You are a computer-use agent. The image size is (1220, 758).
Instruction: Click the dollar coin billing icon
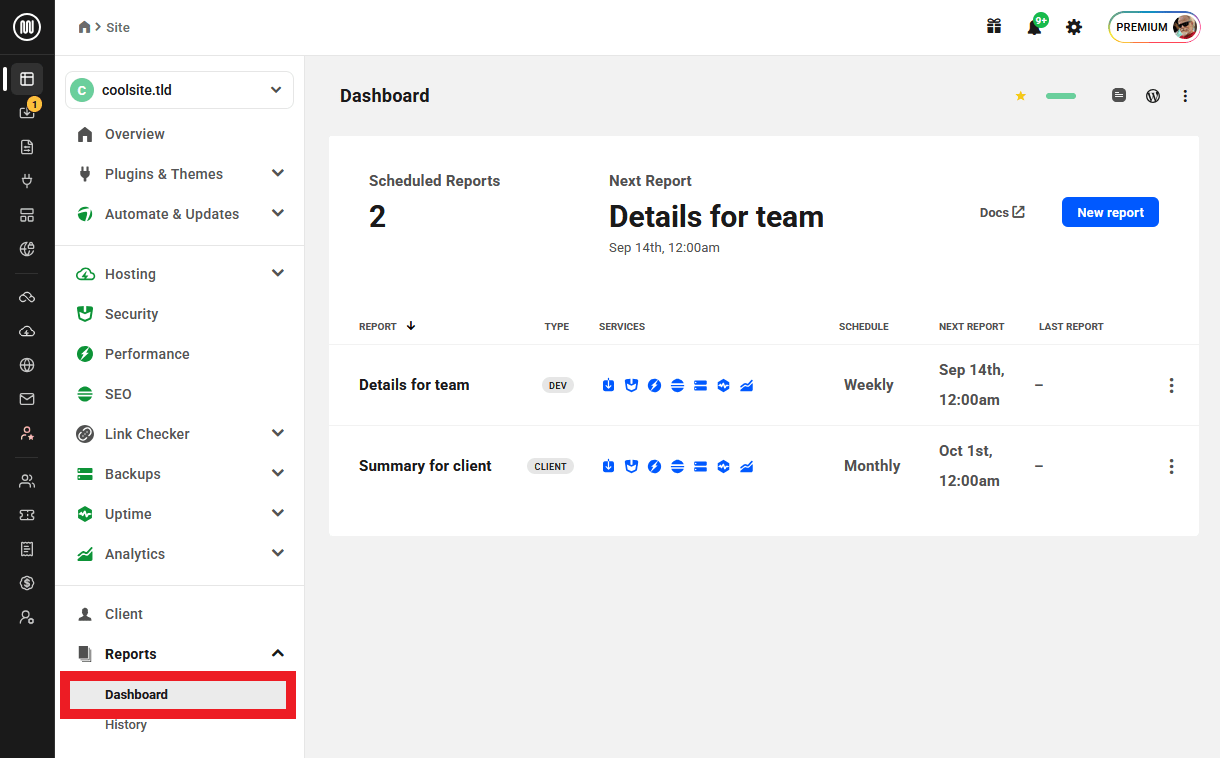click(27, 583)
